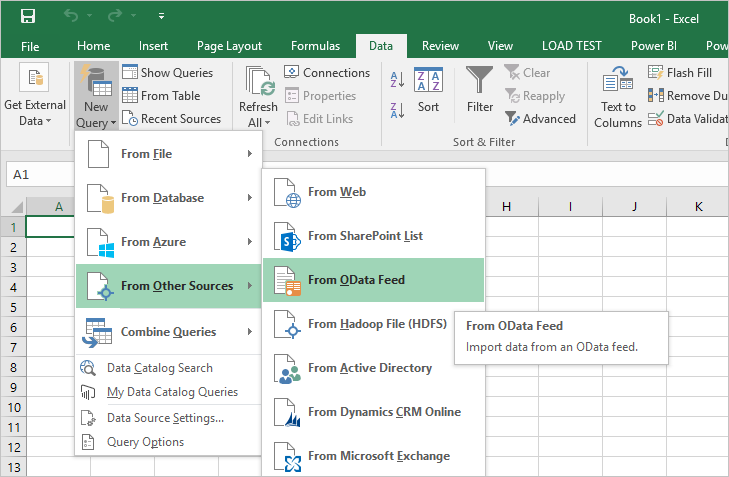The image size is (729, 477).
Task: Open My Data Catalog Queries
Action: [x=168, y=392]
